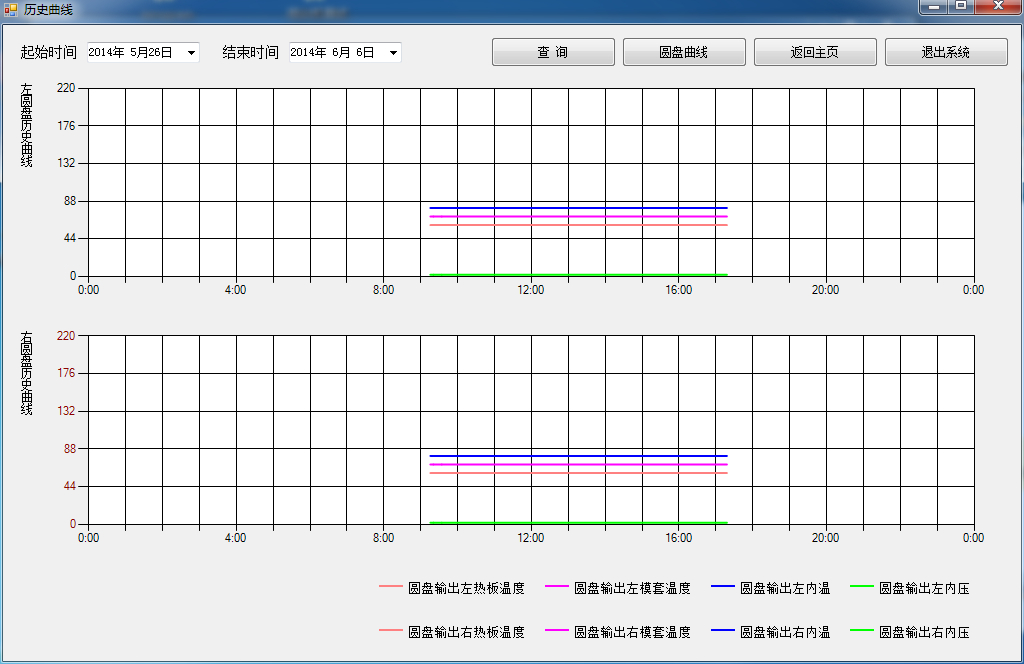Click 12:00 label on left disc chart axis
This screenshot has height=664, width=1024.
(531, 290)
